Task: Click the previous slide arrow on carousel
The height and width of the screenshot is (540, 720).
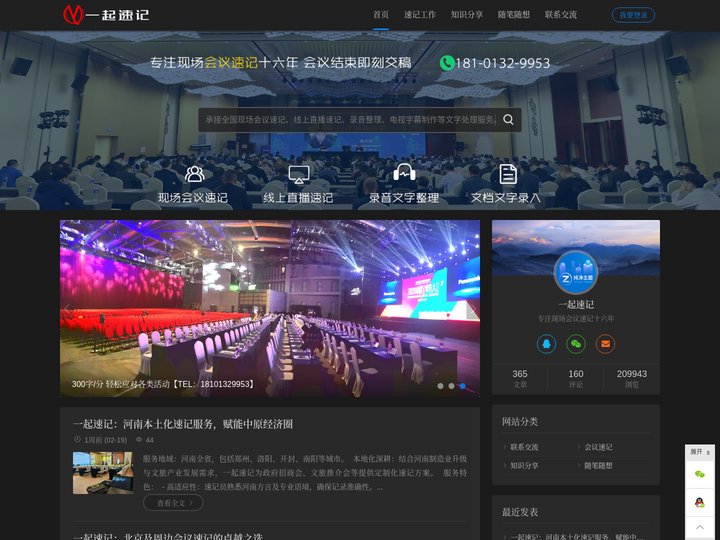Action: click(x=67, y=308)
